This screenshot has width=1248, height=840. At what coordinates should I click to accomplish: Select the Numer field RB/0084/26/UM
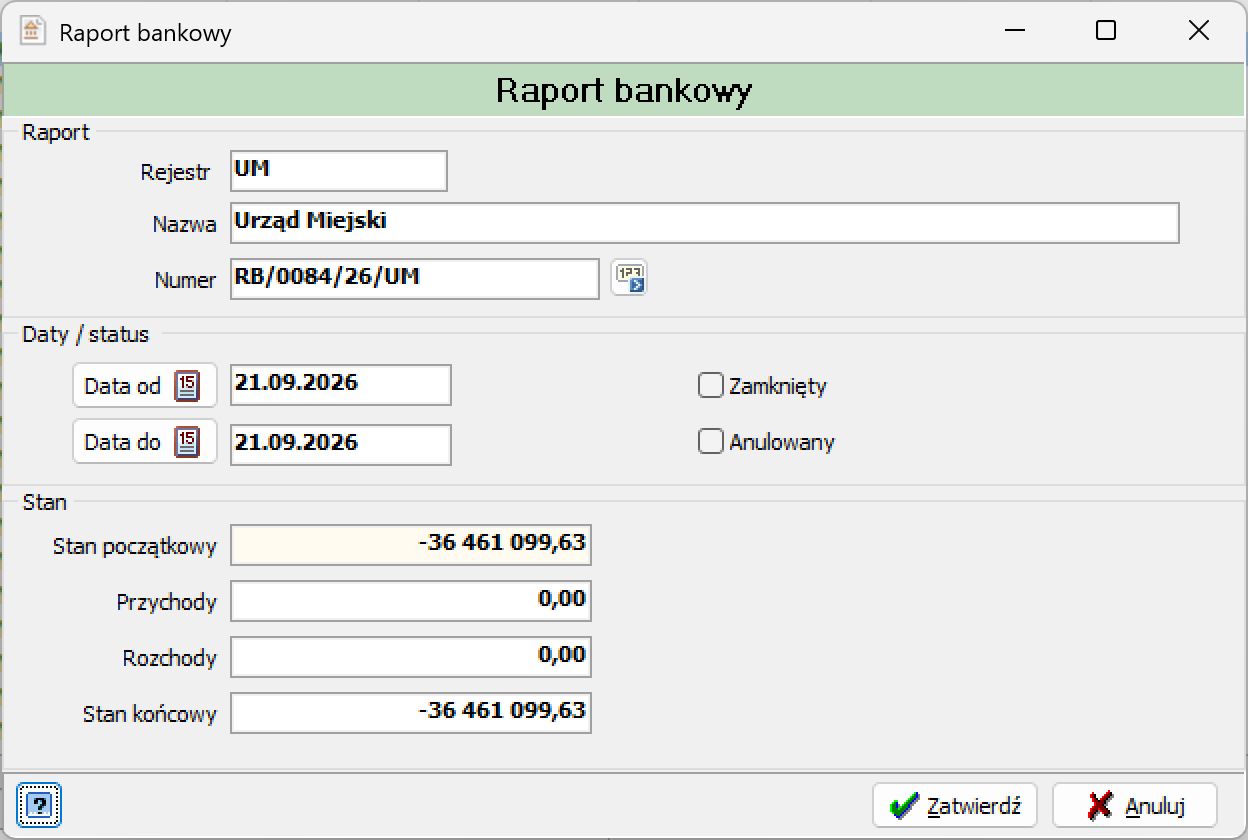[x=415, y=279]
